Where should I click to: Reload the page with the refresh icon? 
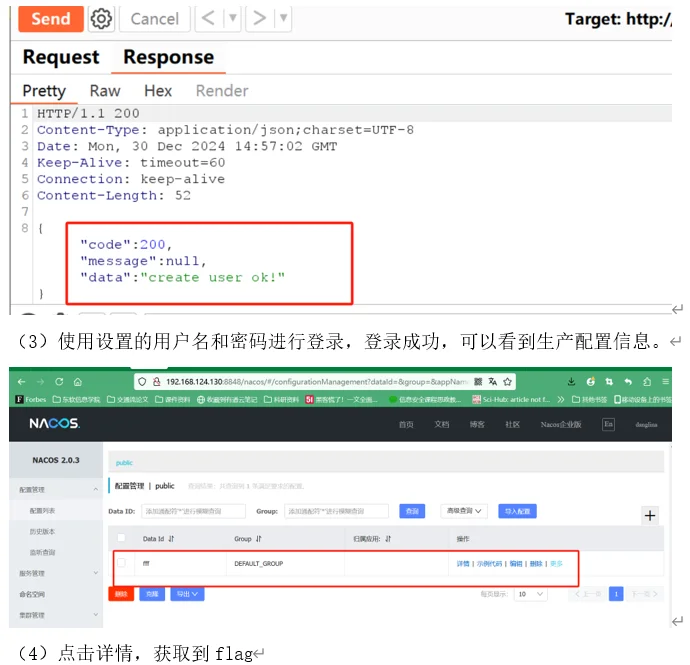(x=59, y=382)
